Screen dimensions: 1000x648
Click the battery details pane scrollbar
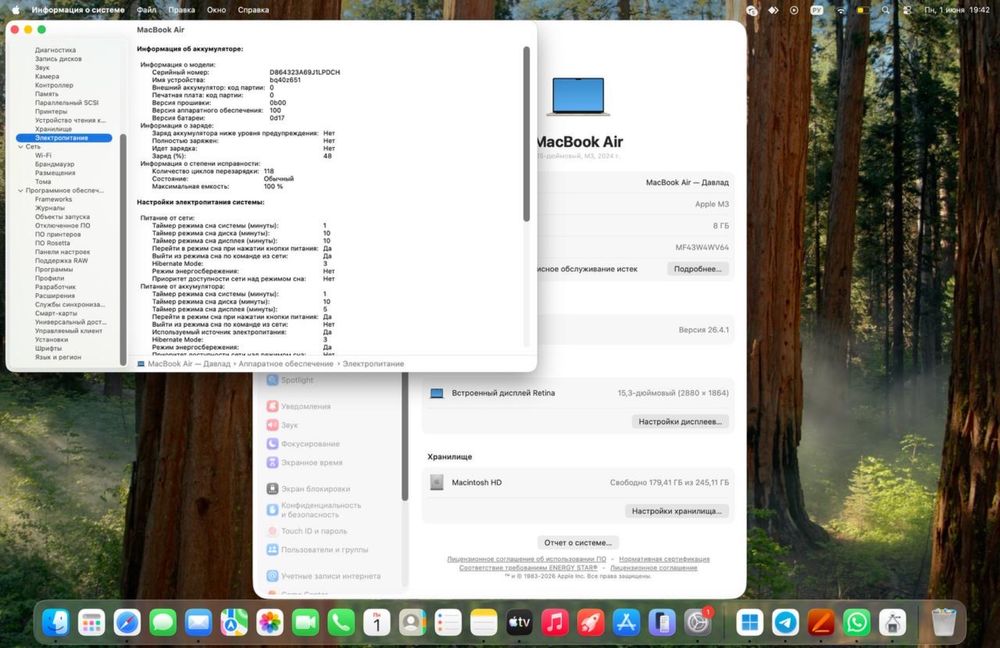click(526, 134)
